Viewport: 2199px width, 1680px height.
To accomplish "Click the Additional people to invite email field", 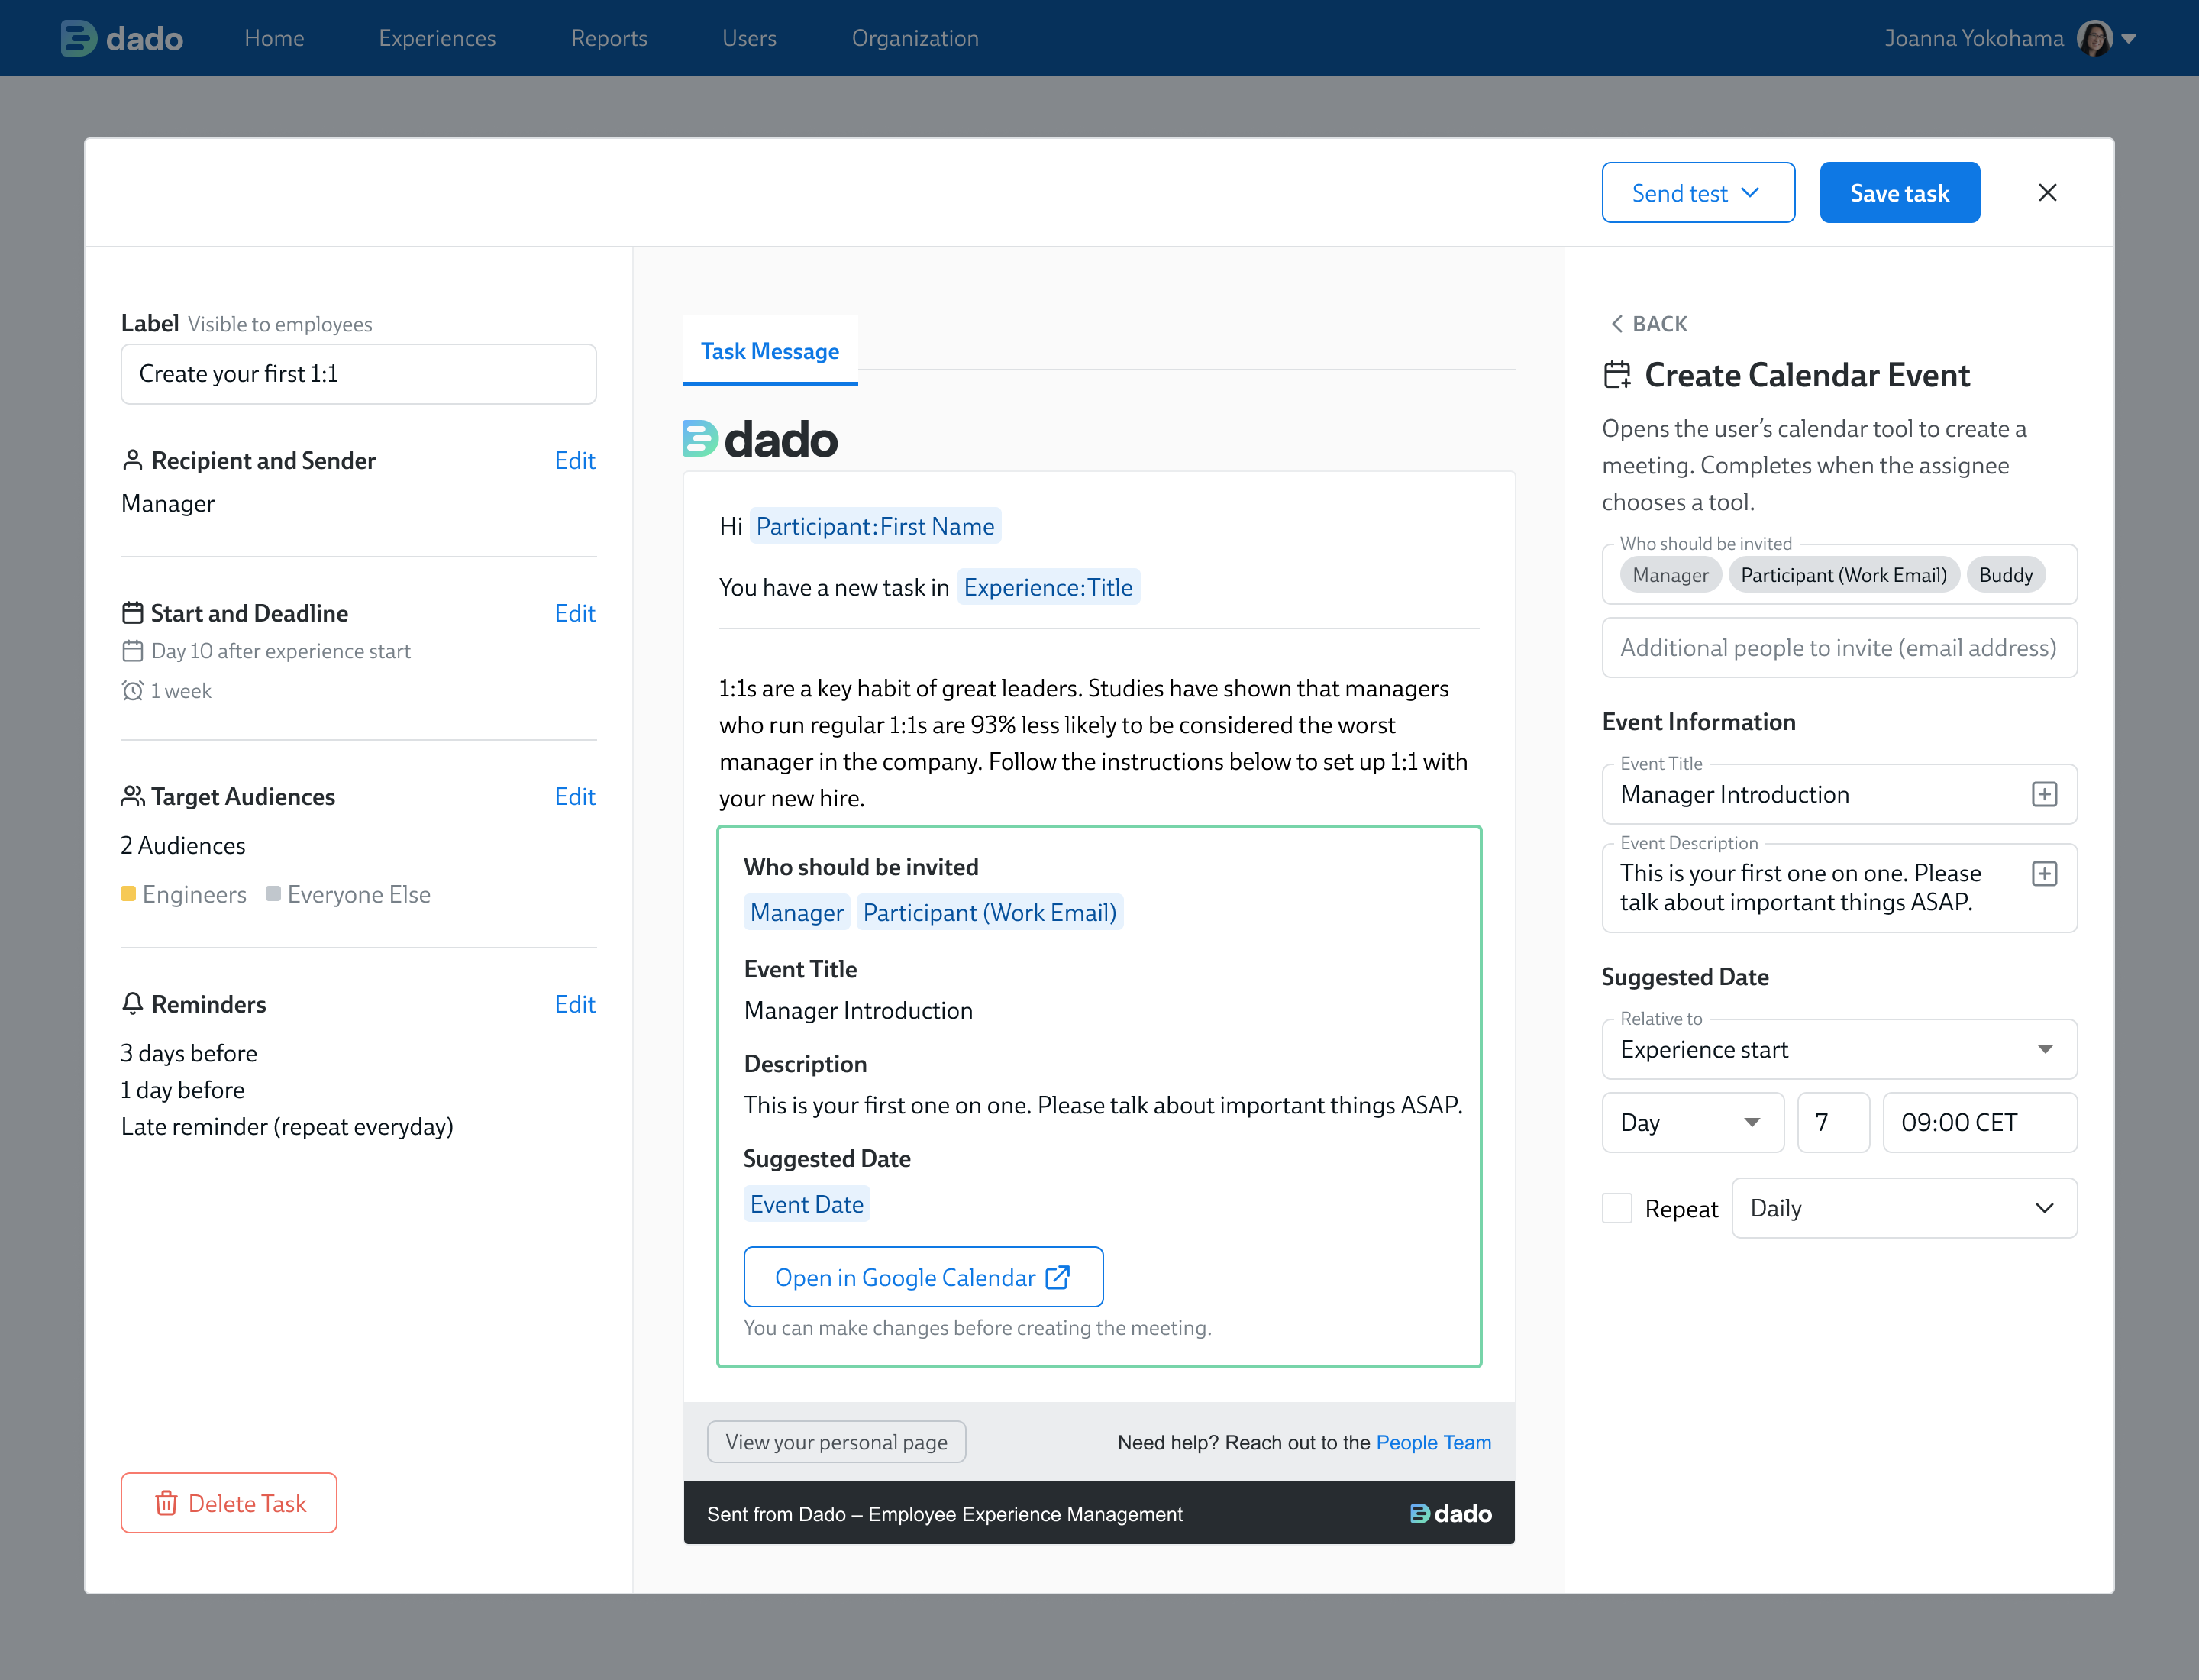I will tap(1839, 647).
